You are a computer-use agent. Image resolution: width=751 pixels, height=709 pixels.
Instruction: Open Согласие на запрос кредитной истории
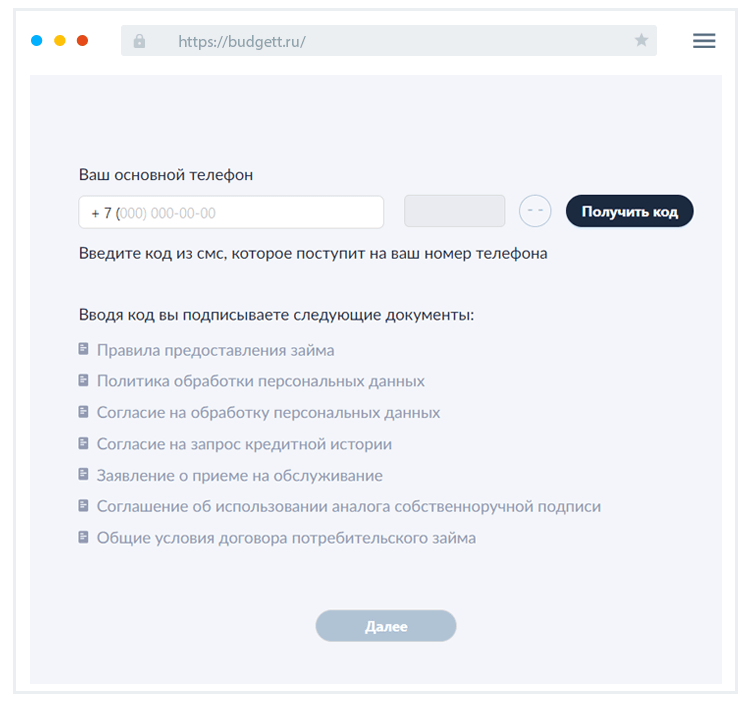(x=244, y=444)
